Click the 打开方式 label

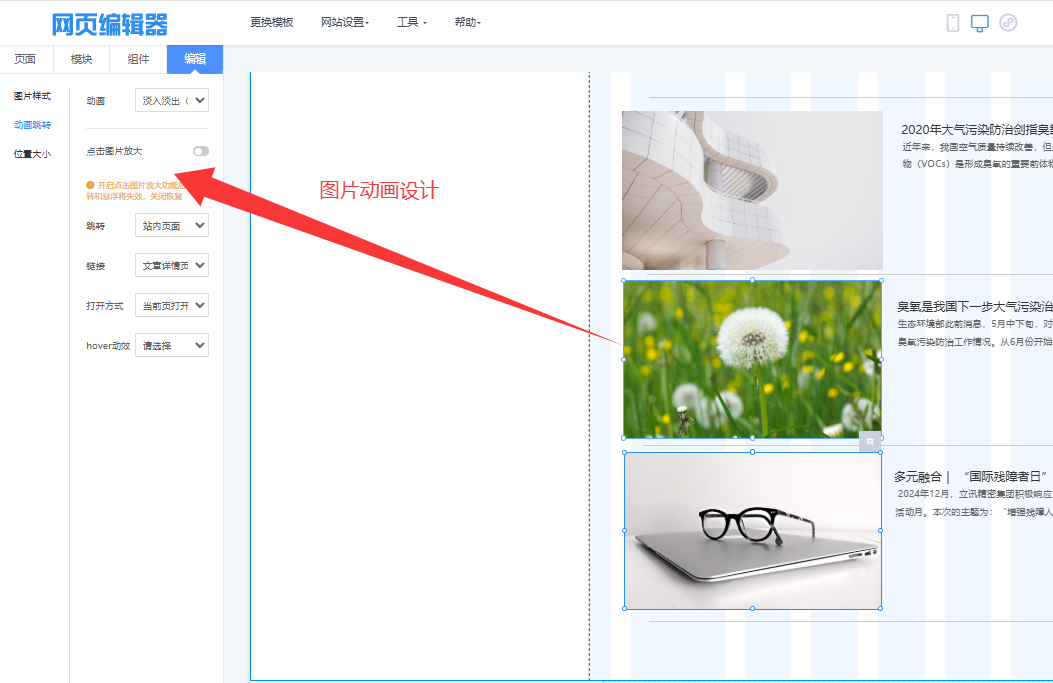pos(105,306)
